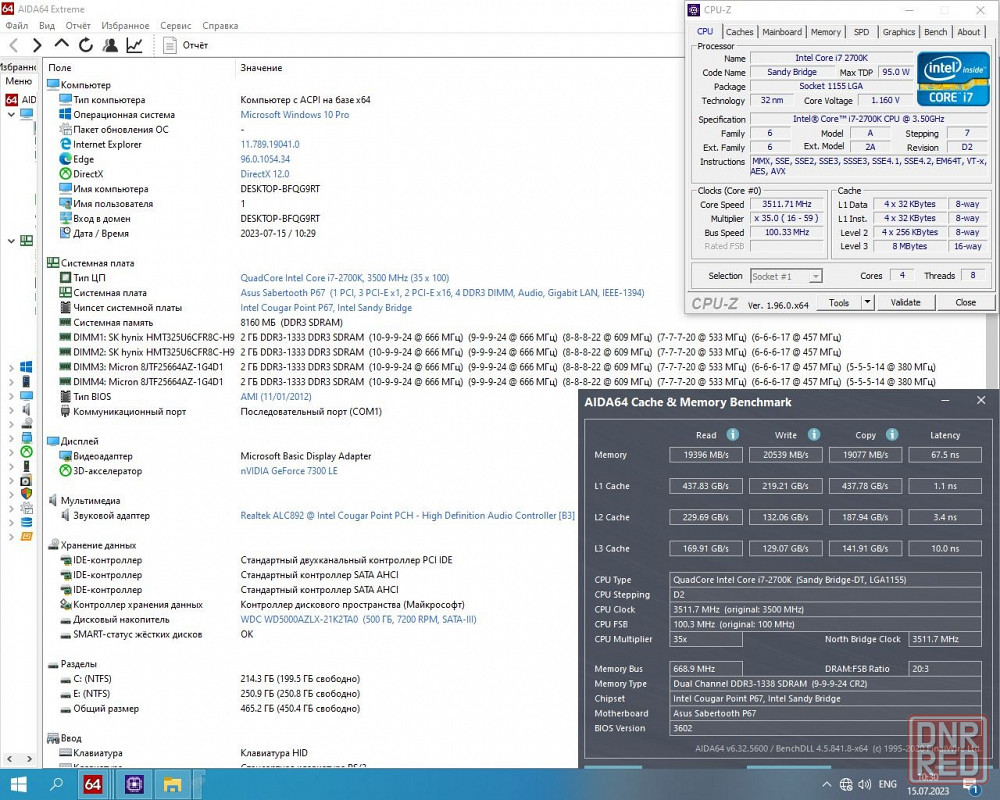
Task: Refresh the AIDA64 page
Action: tap(85, 45)
